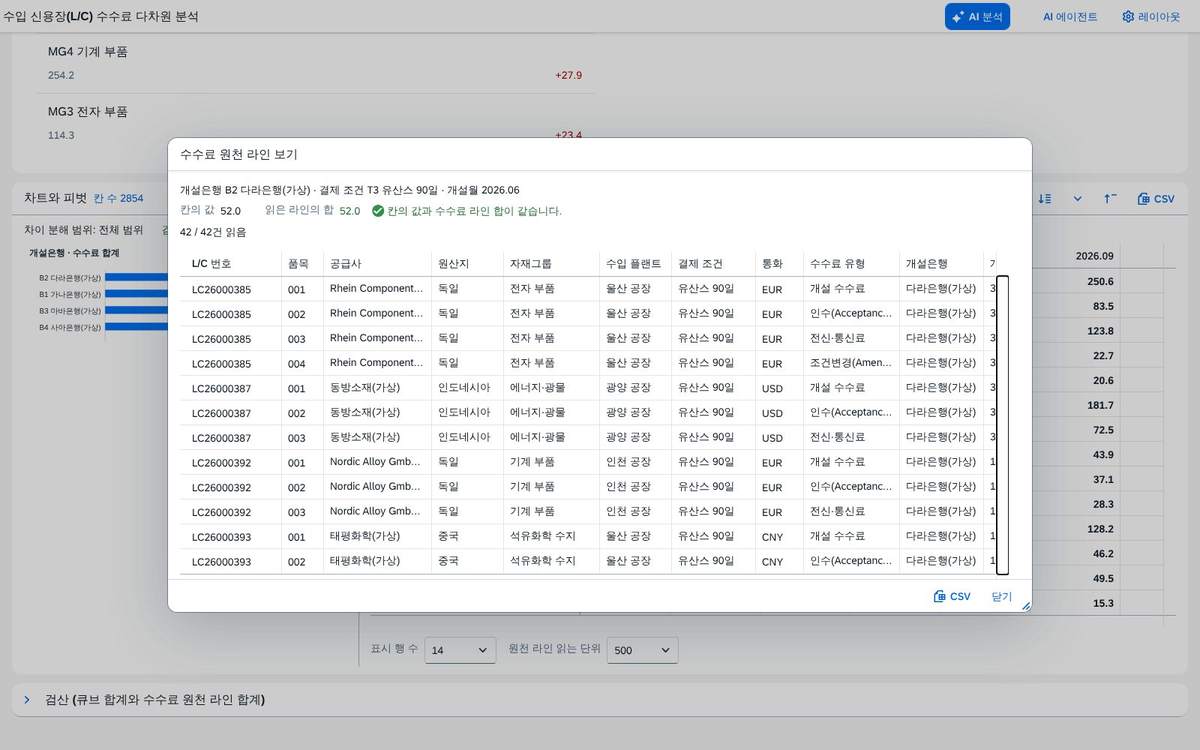The width and height of the screenshot is (1200, 750).
Task: Select 석유화학 수지 in LC26000393 row 001
Action: pos(542,537)
